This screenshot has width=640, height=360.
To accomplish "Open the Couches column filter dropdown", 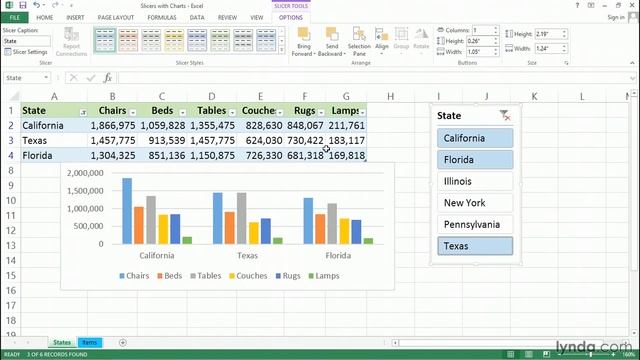I will click(x=280, y=112).
